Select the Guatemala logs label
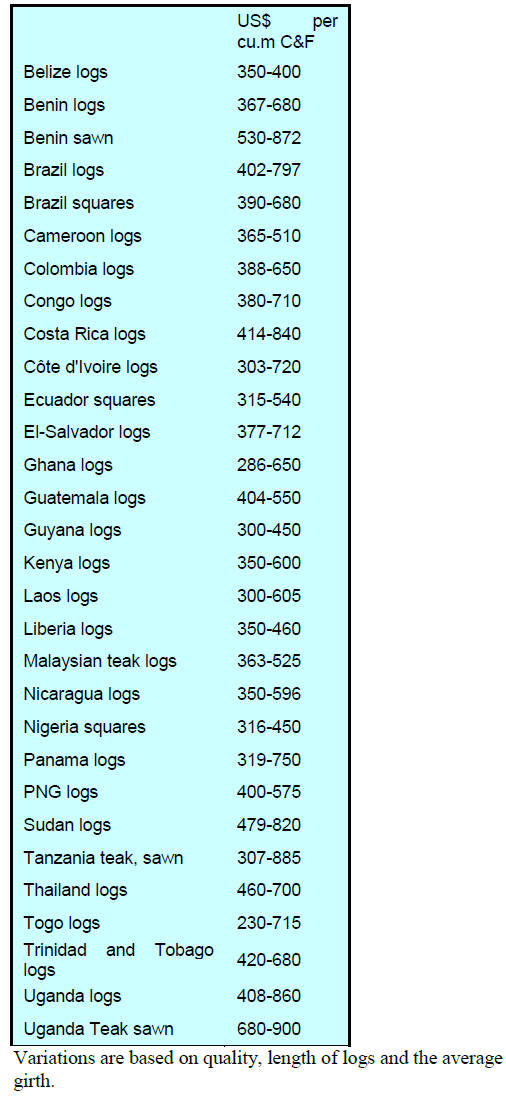The height and width of the screenshot is (1096, 506). [85, 498]
